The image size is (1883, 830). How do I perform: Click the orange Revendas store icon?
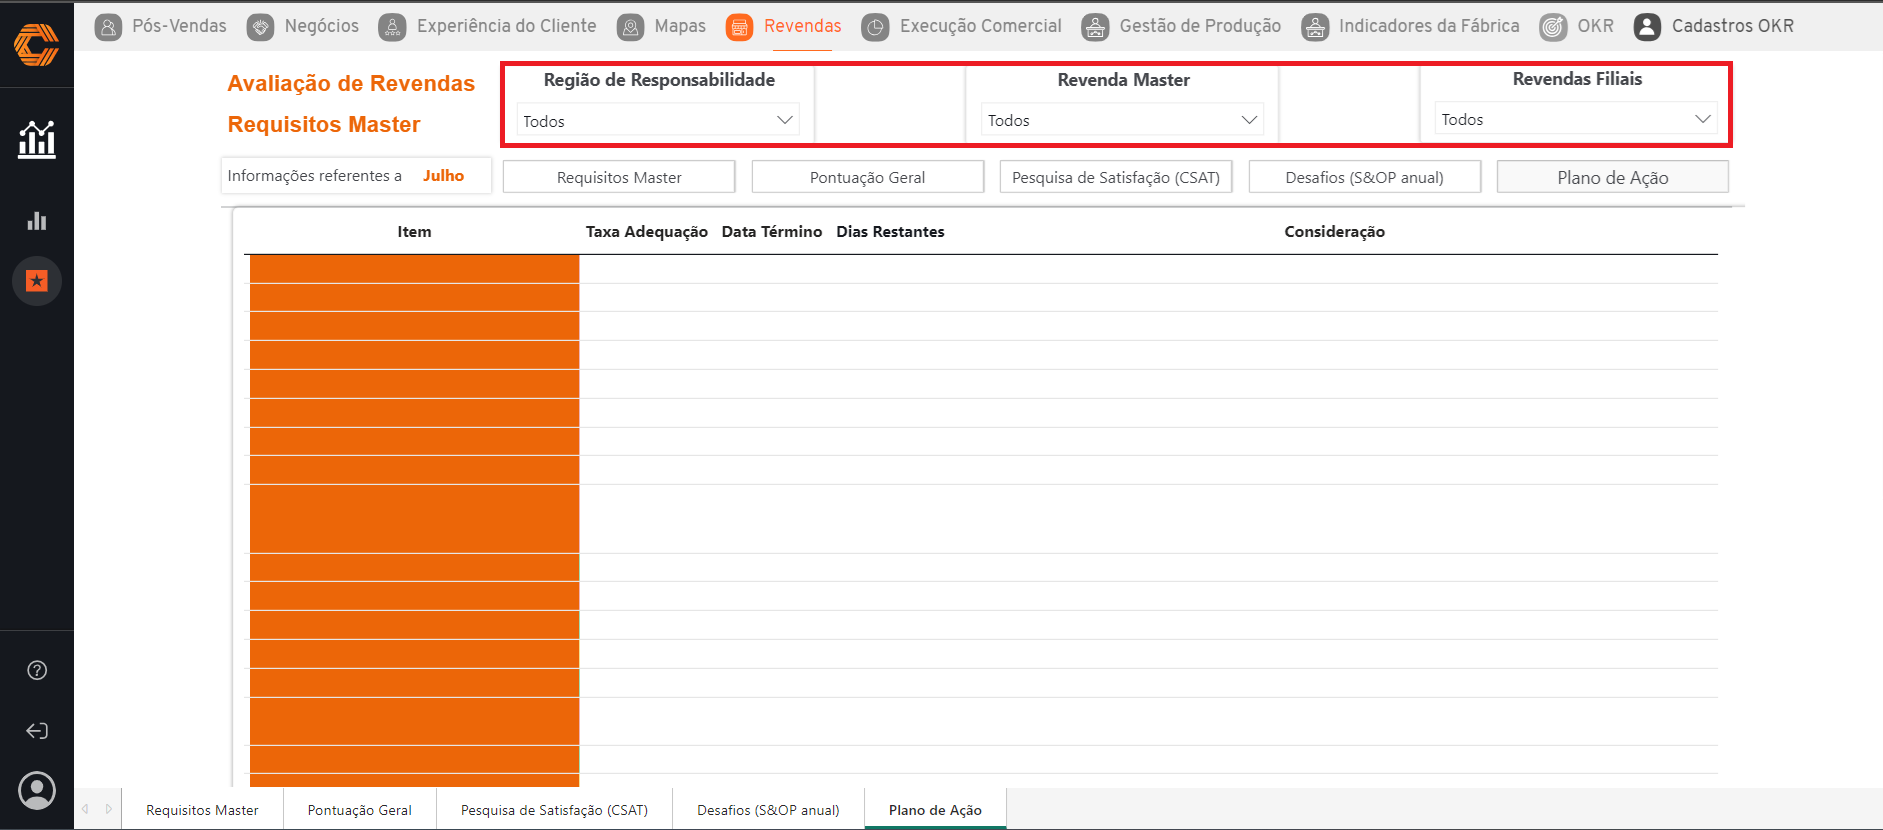(739, 27)
